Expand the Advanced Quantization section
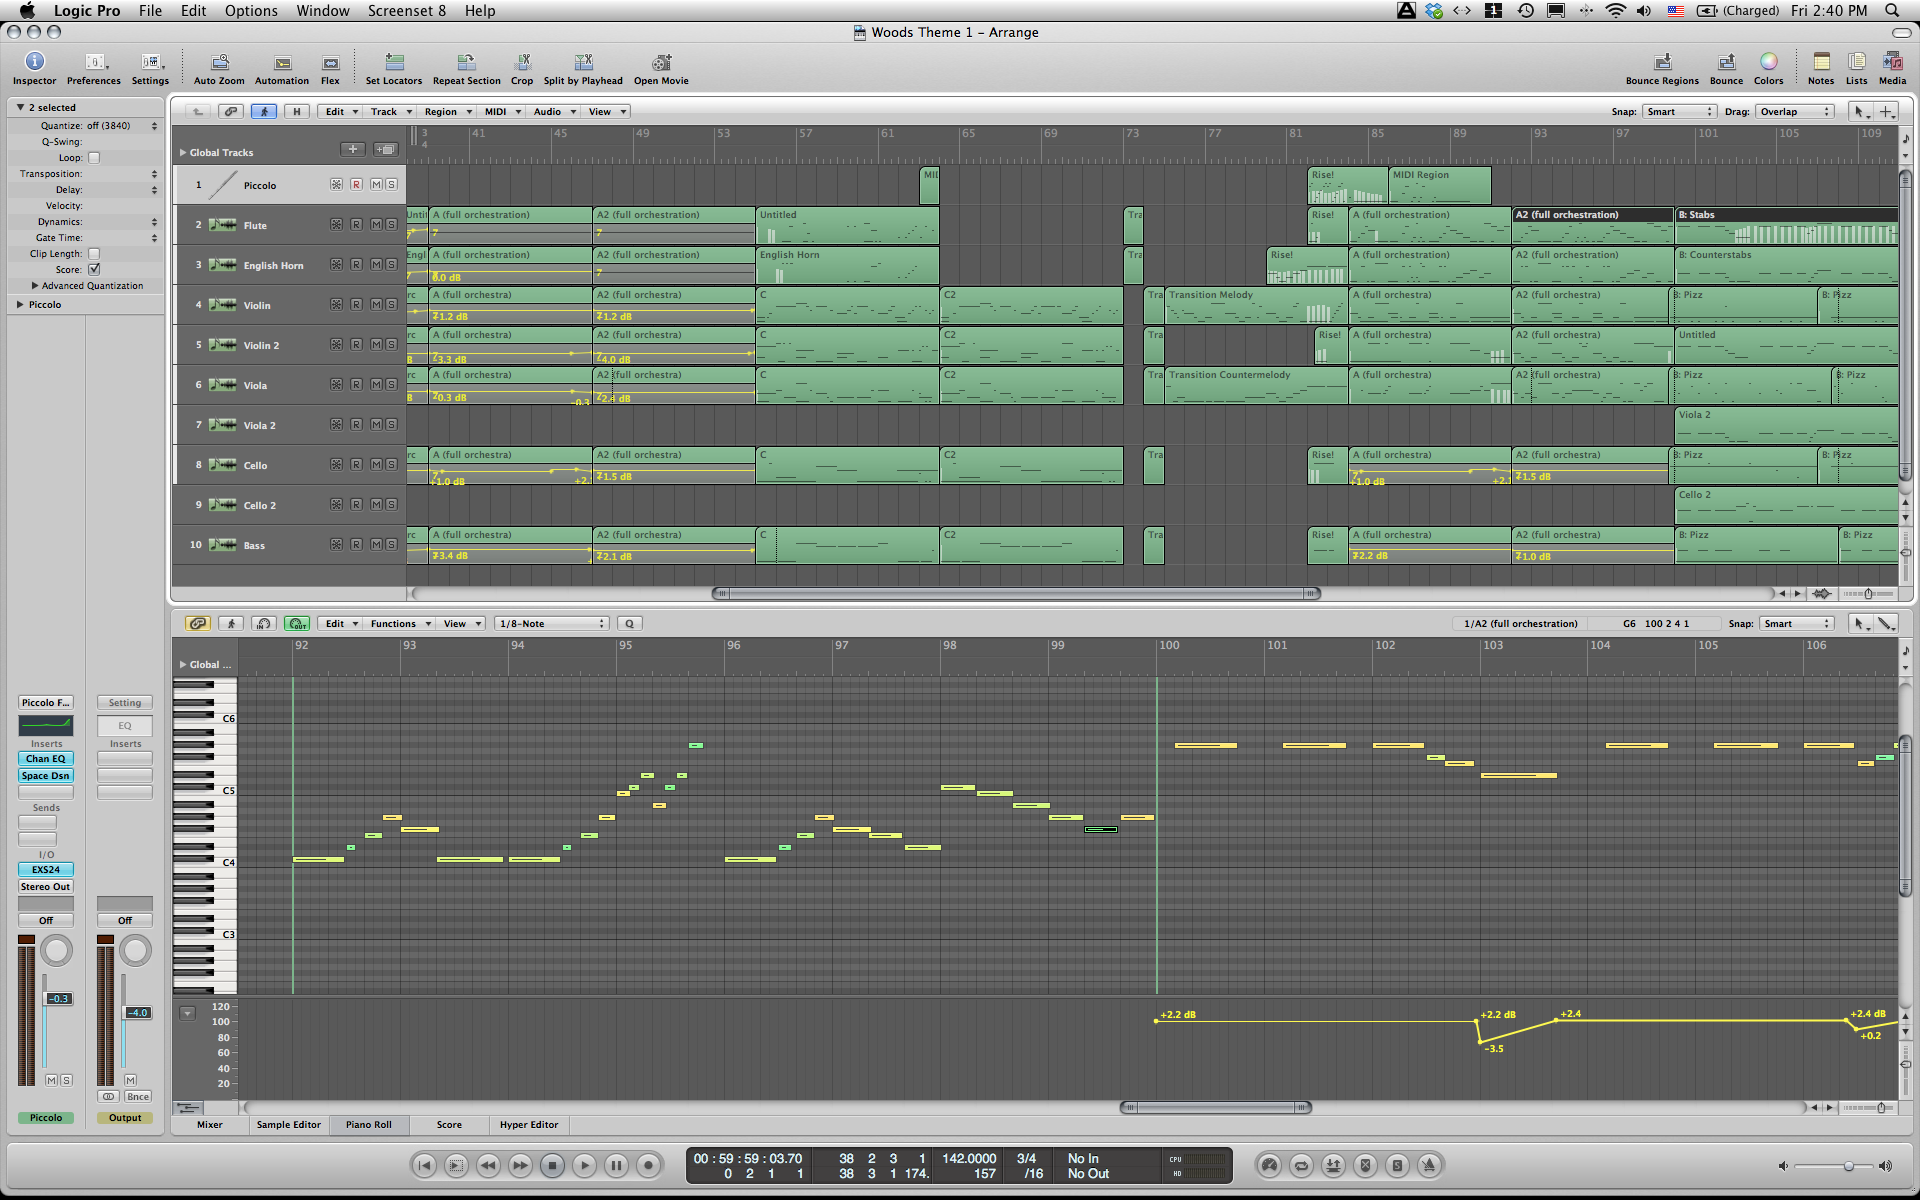Image resolution: width=1920 pixels, height=1200 pixels. click(x=35, y=286)
